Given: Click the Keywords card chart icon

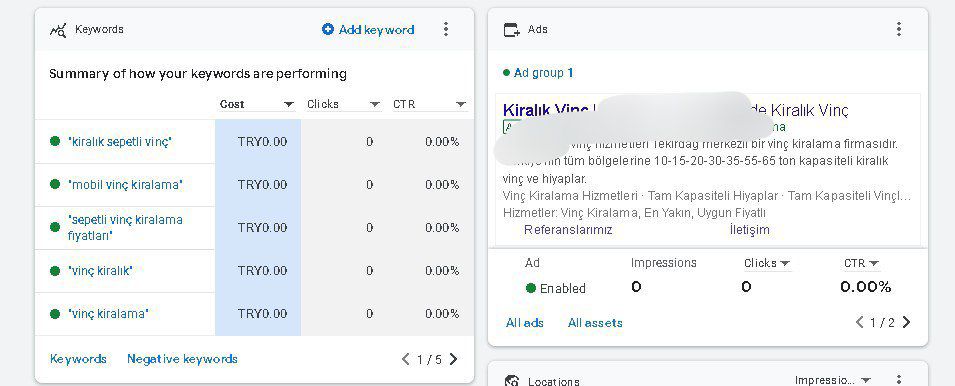Looking at the screenshot, I should 58,30.
